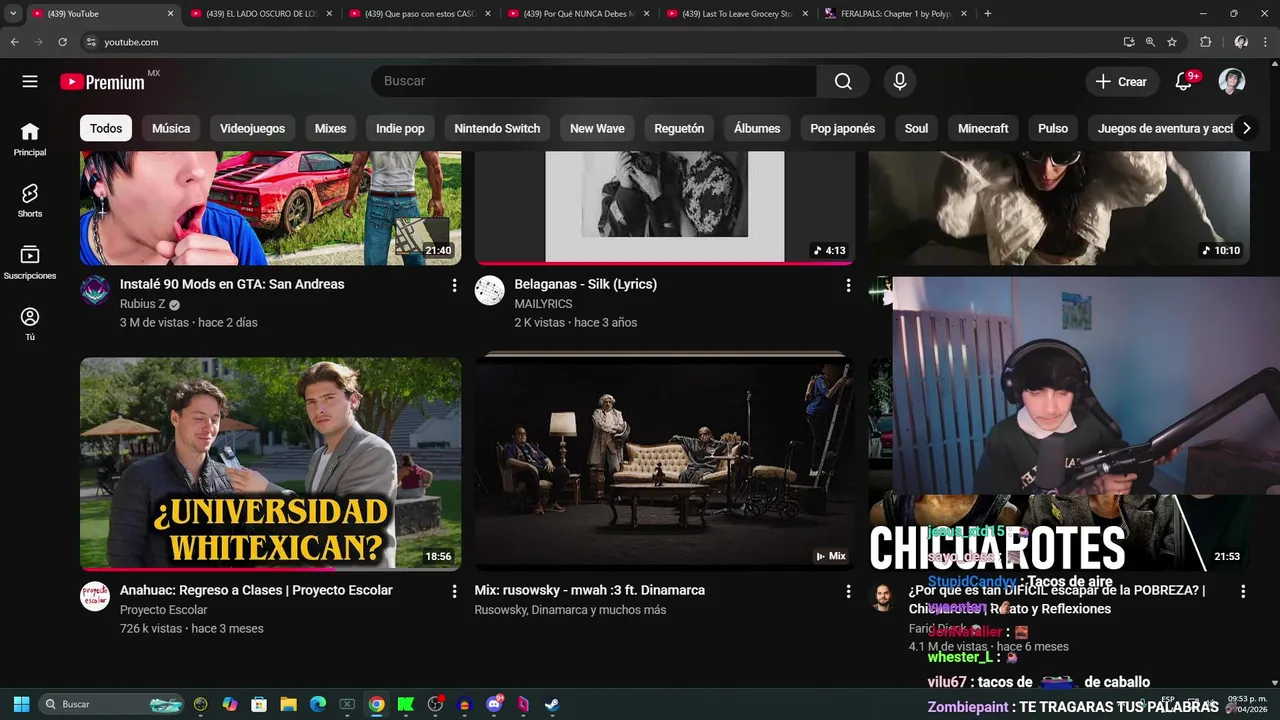Play the rusowsky mix stage thumbnail

point(664,464)
